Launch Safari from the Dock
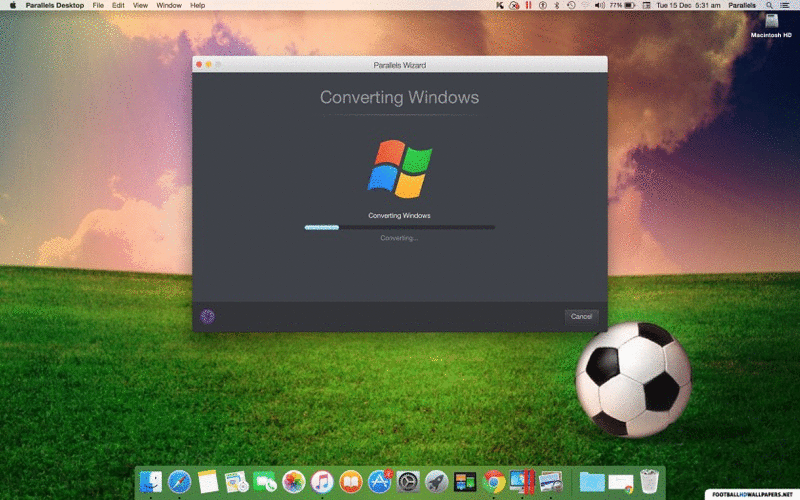The image size is (800, 500). [179, 482]
